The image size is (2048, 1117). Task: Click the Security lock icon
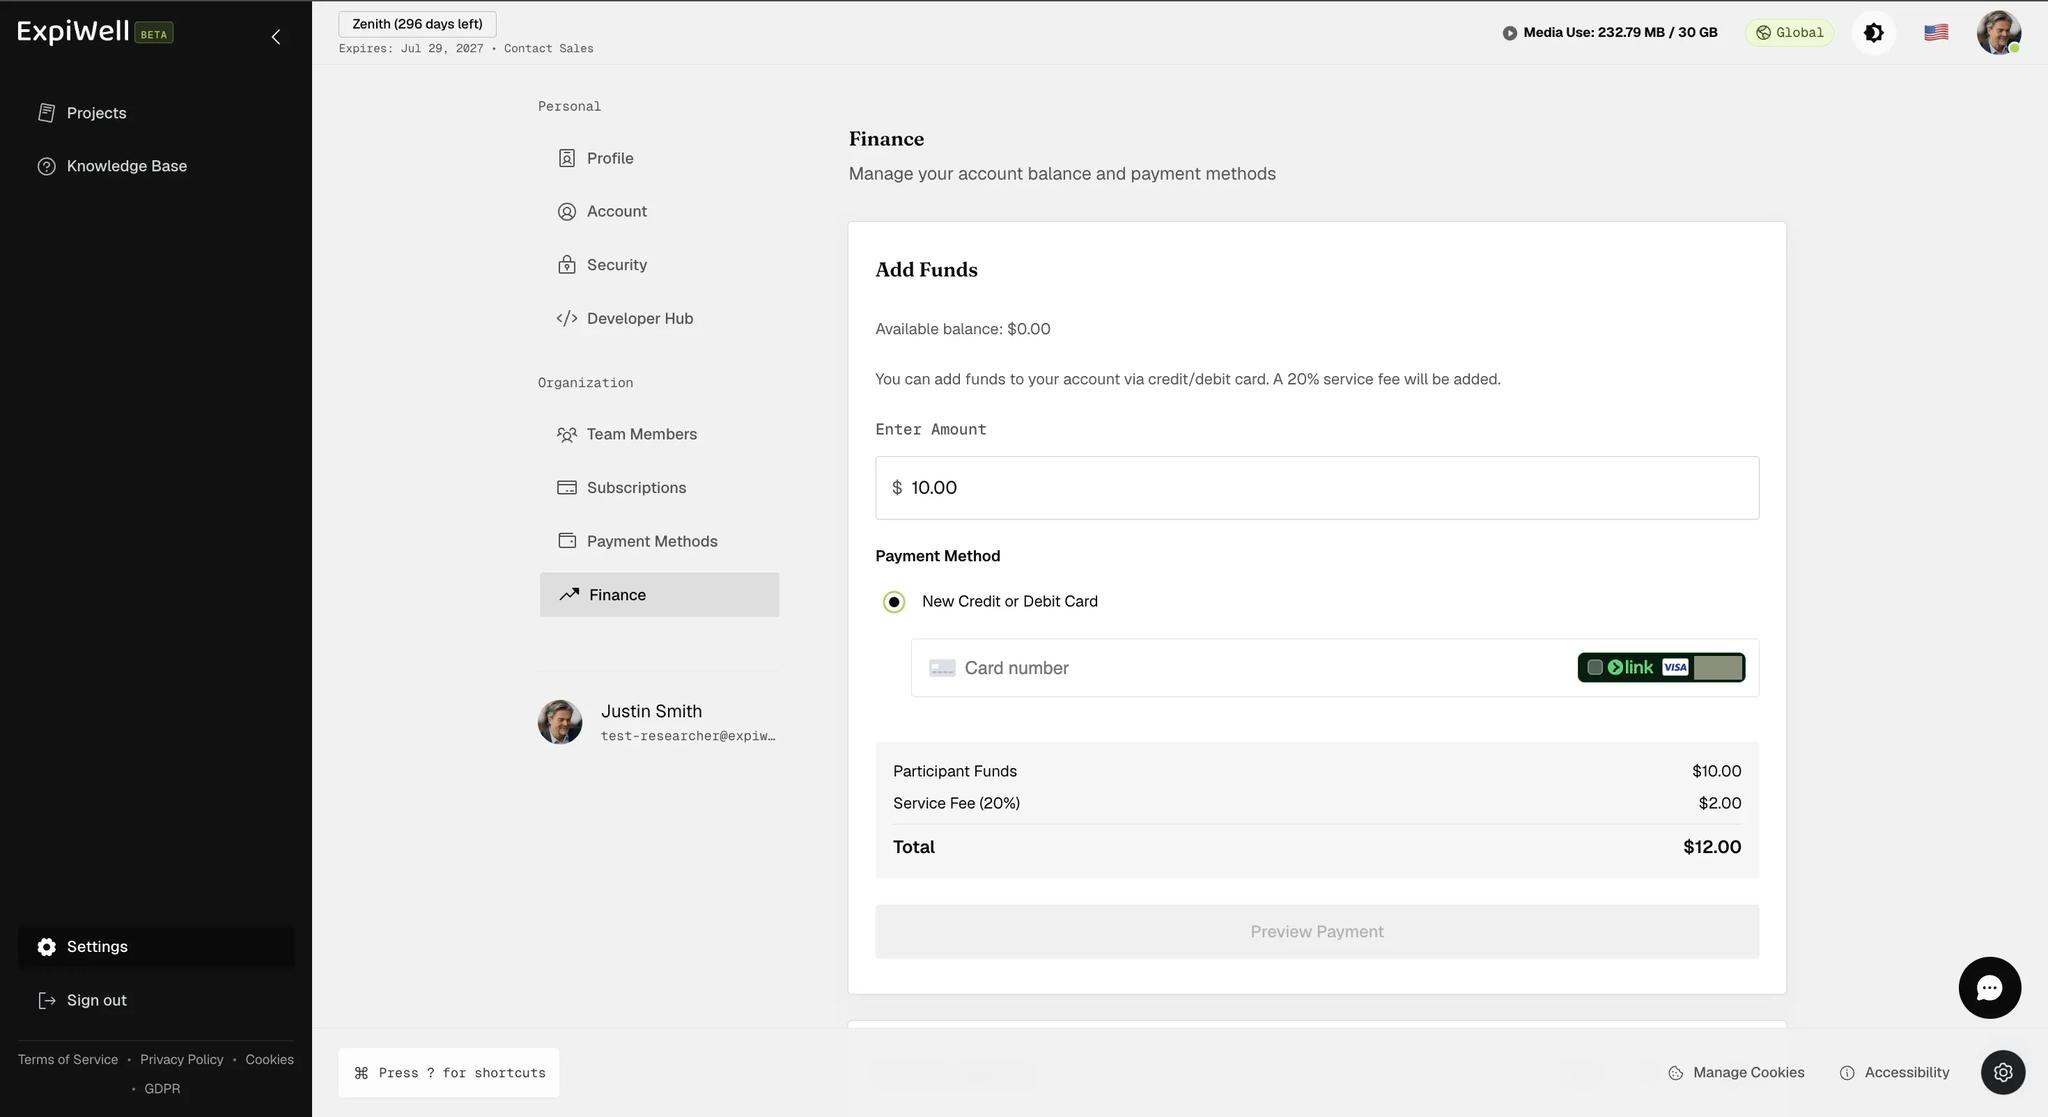567,265
